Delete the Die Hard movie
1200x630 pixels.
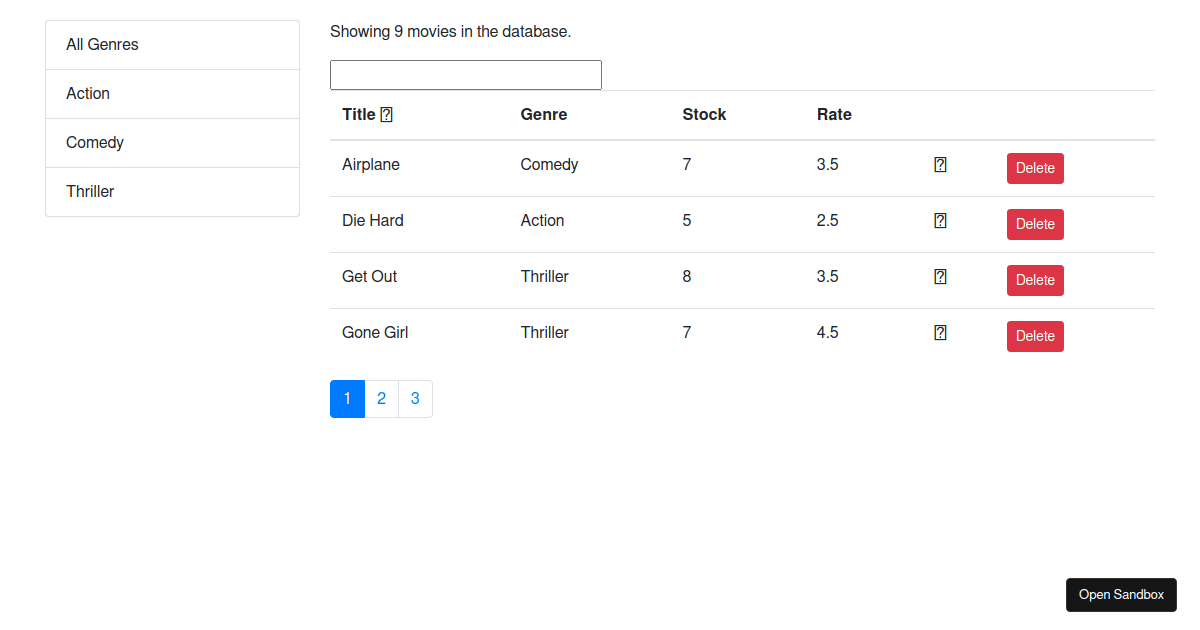tap(1035, 224)
